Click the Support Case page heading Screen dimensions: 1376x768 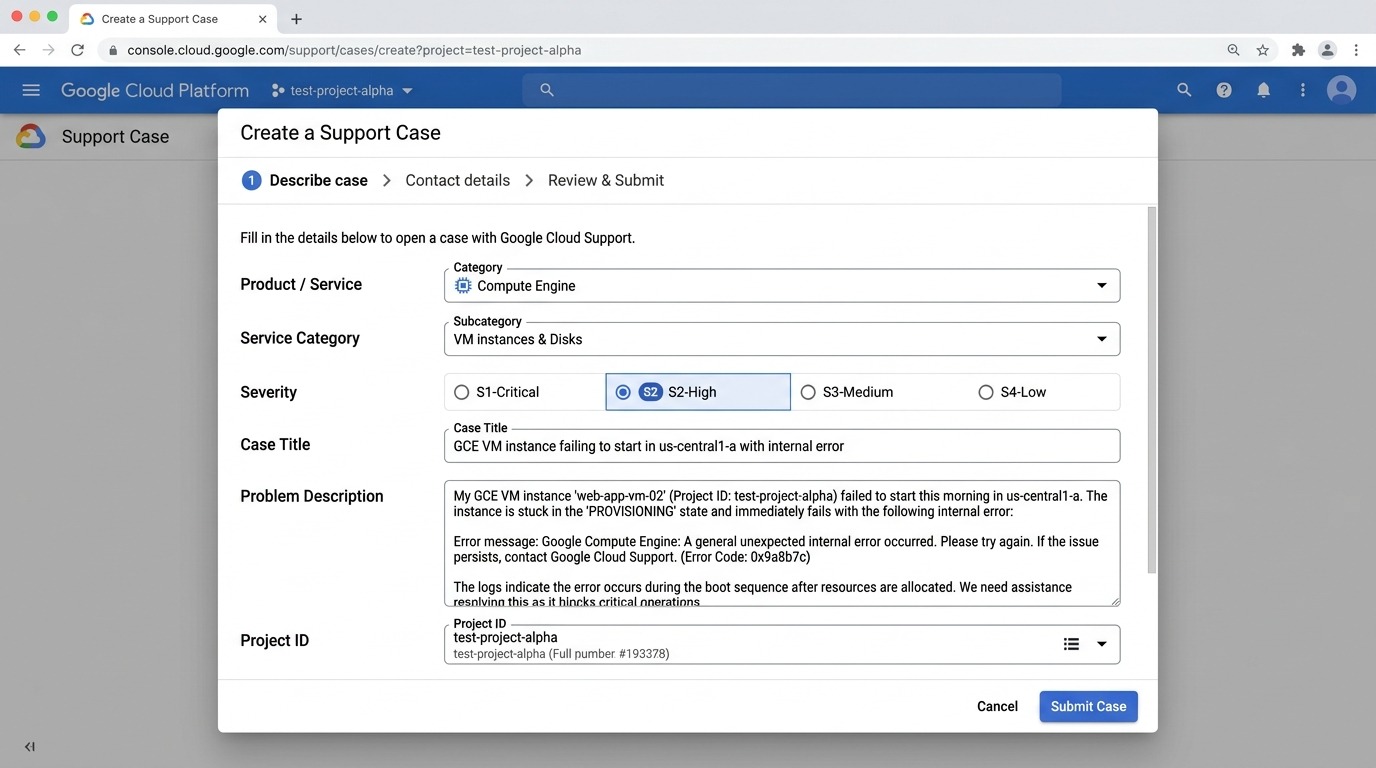[x=115, y=137]
